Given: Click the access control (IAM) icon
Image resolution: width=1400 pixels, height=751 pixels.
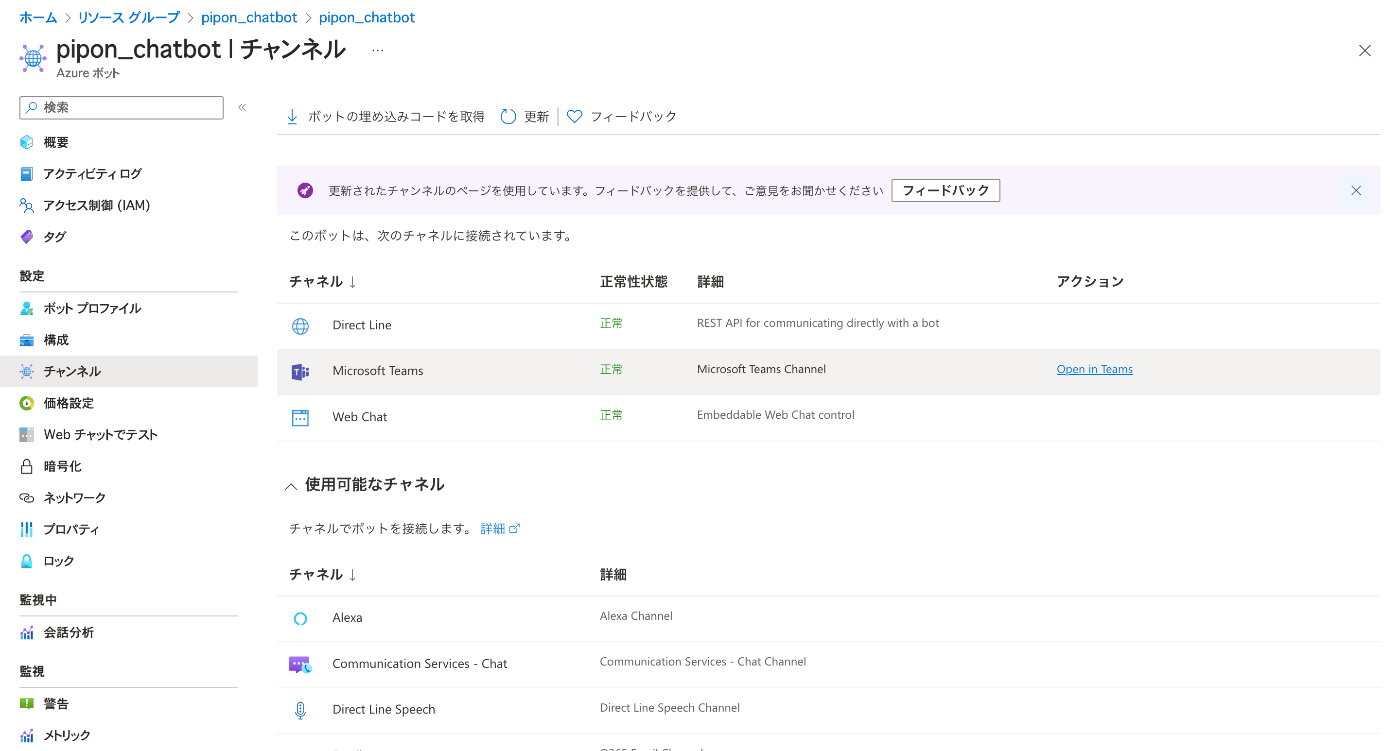Looking at the screenshot, I should [x=27, y=205].
